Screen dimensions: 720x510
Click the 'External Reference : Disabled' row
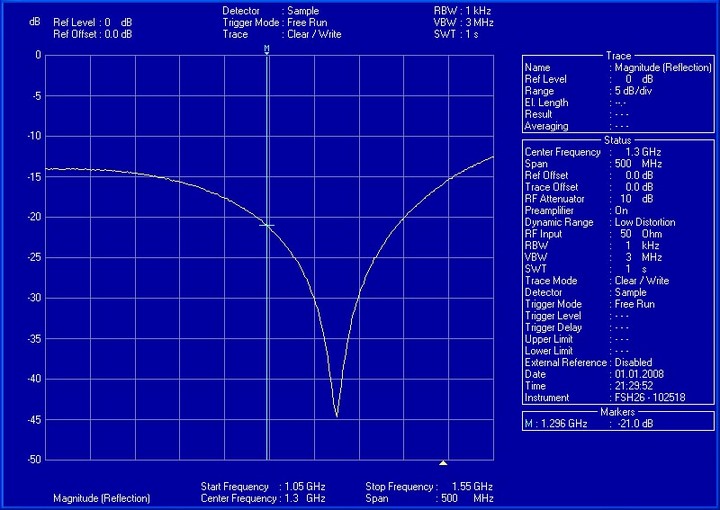(588, 363)
